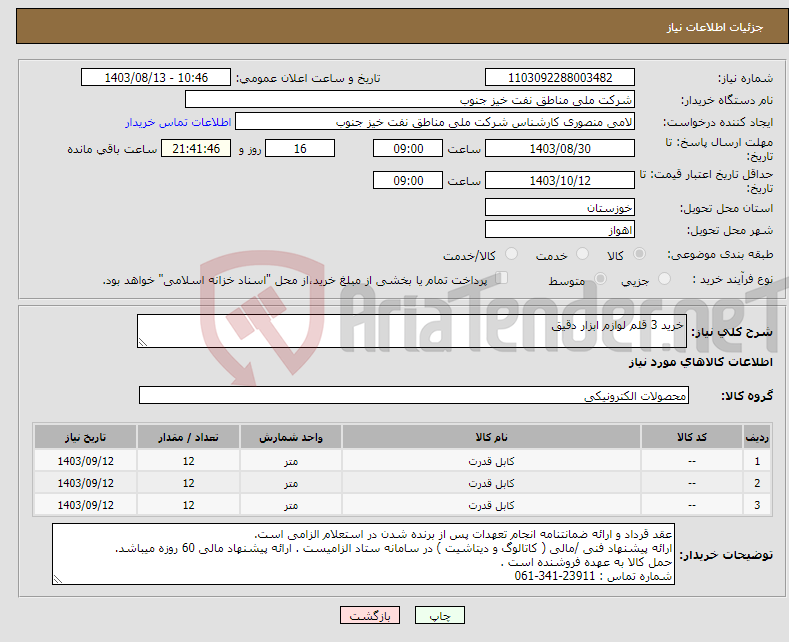Click price validity time 09:00 field
The height and width of the screenshot is (642, 789).
point(408,180)
